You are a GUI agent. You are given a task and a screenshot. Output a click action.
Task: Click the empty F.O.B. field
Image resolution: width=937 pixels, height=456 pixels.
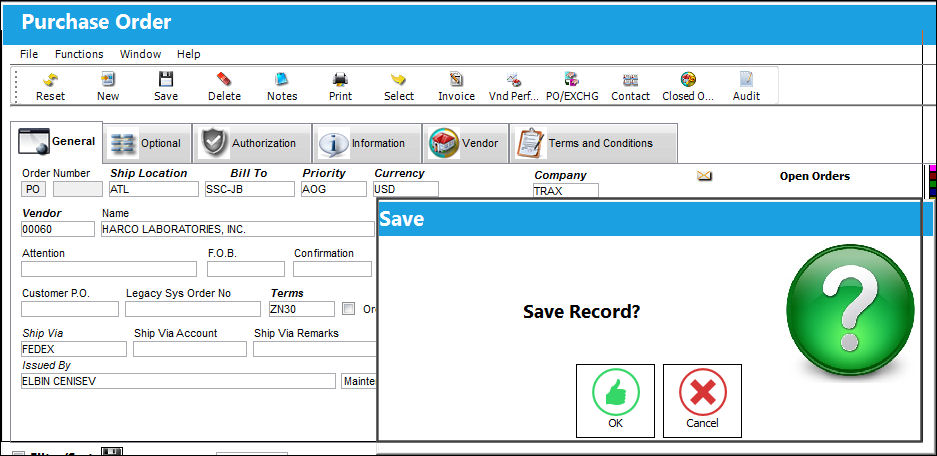click(x=246, y=269)
